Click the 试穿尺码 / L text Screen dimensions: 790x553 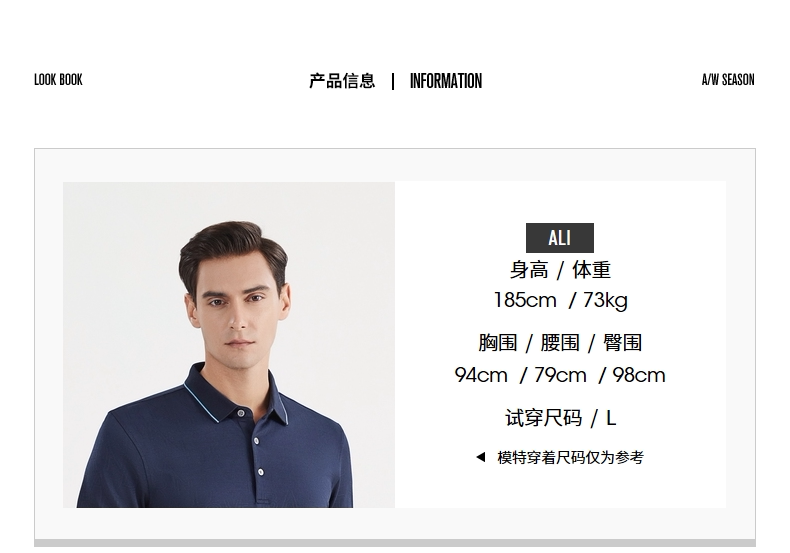pyautogui.click(x=561, y=418)
